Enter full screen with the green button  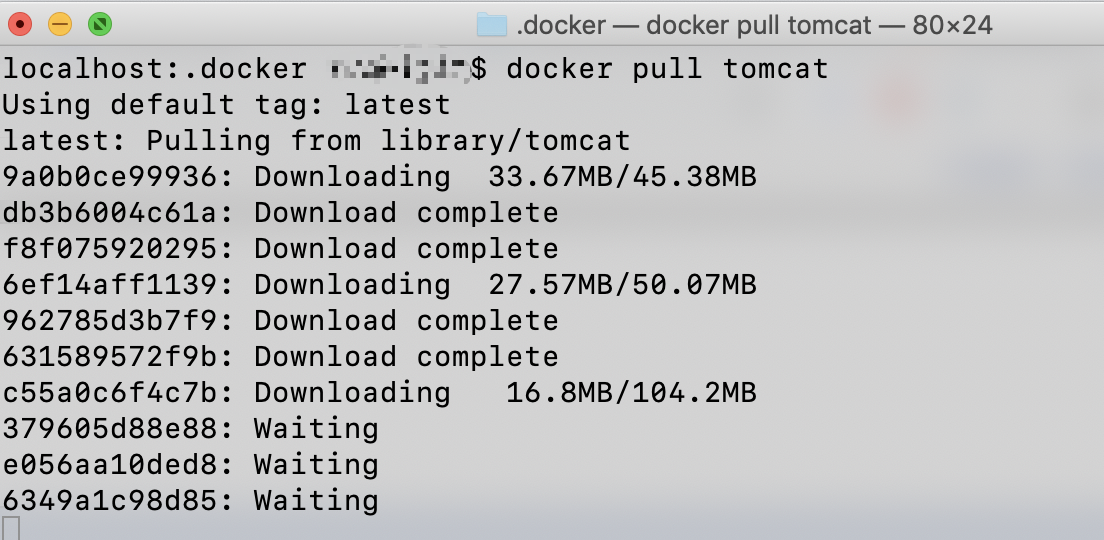pyautogui.click(x=100, y=24)
